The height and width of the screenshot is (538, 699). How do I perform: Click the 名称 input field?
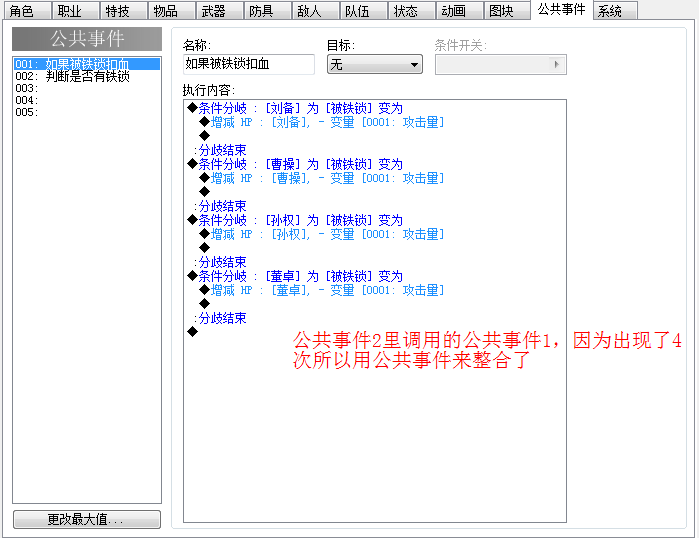pyautogui.click(x=249, y=64)
